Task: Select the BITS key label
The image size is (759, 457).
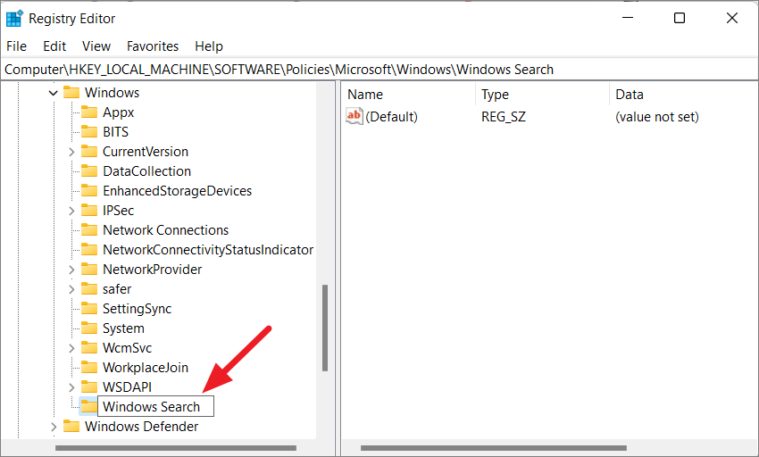Action: [x=115, y=132]
